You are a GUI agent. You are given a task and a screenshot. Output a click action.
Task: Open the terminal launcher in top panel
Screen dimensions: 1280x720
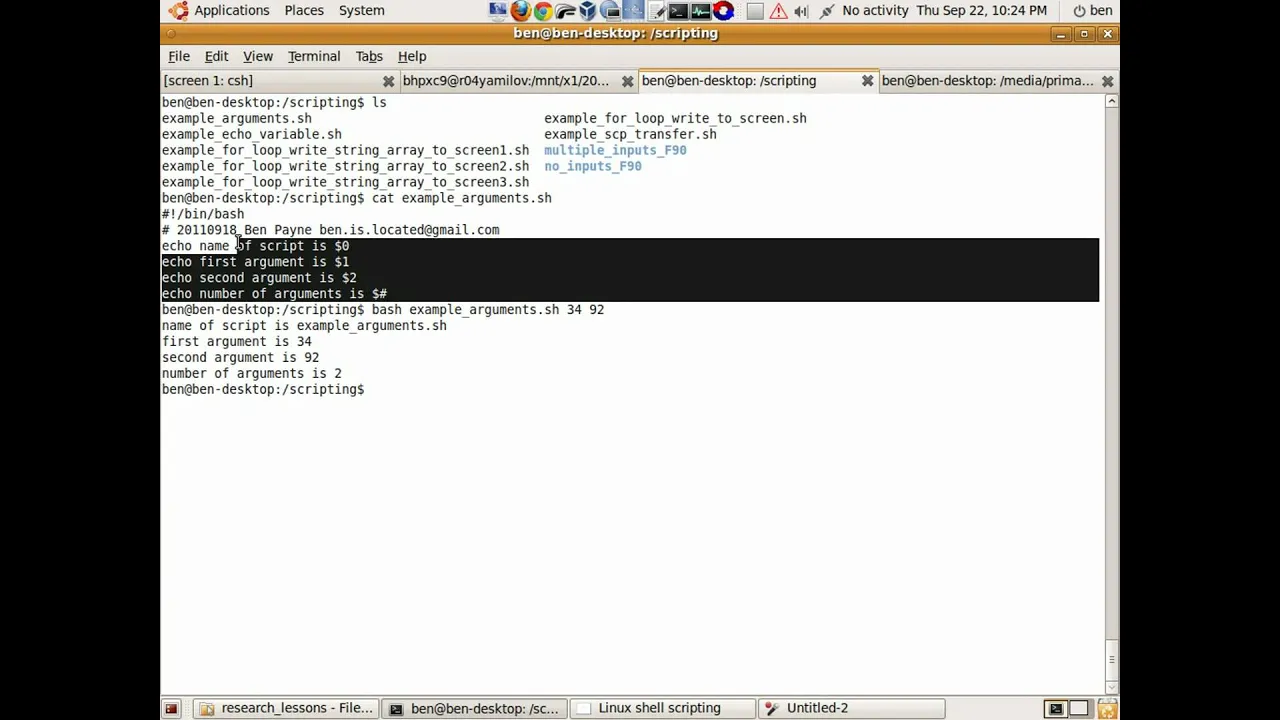click(x=678, y=11)
